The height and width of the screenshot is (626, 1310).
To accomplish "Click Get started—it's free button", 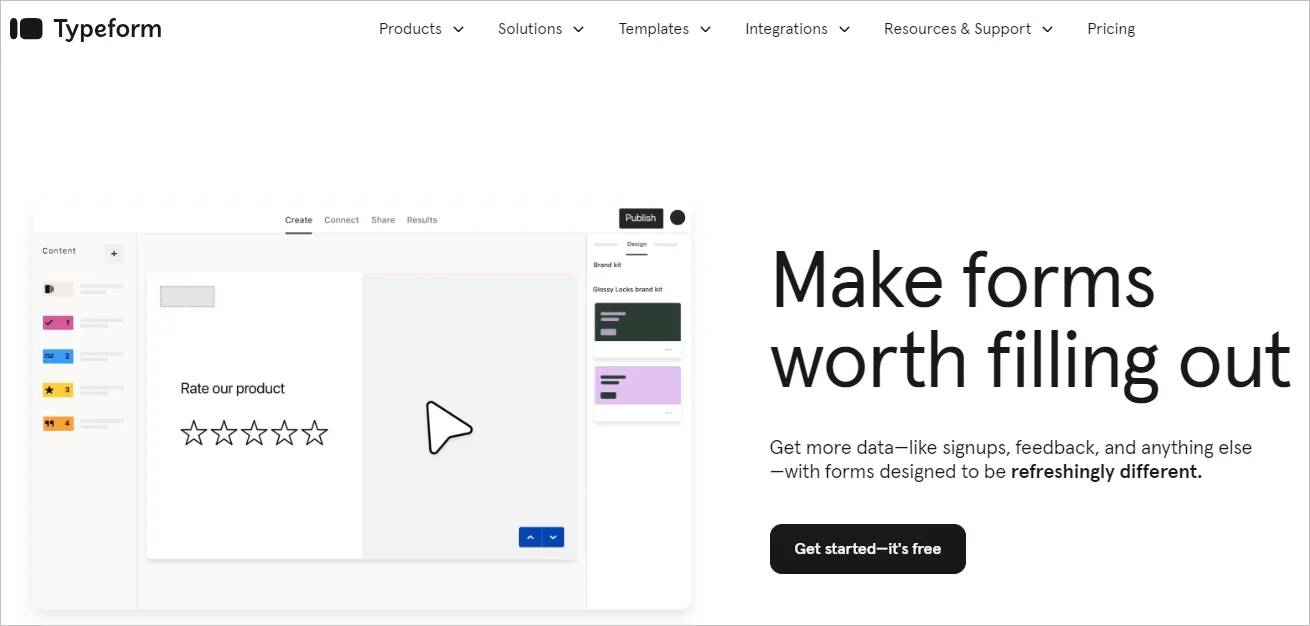I will click(x=868, y=549).
